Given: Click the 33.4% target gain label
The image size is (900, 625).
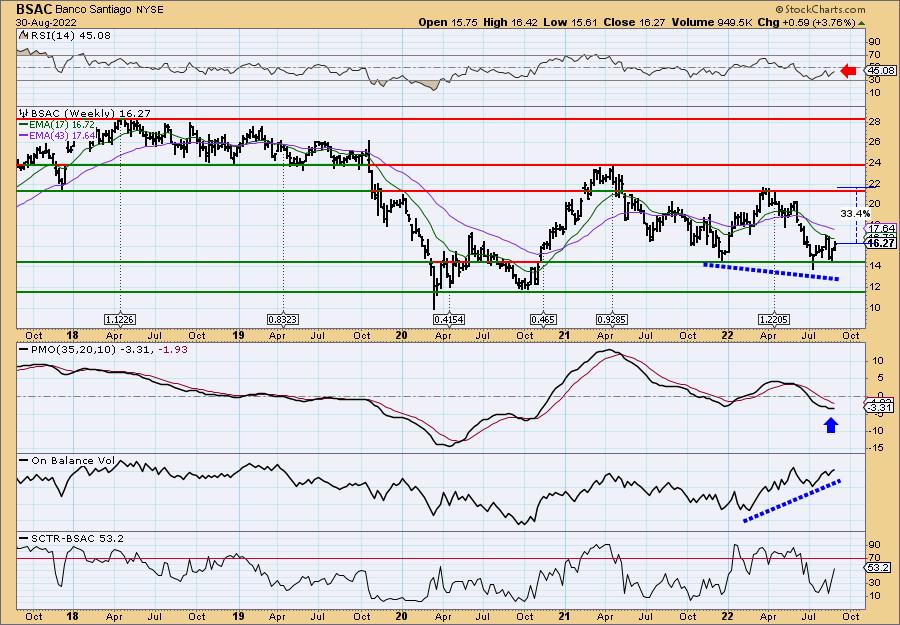Looking at the screenshot, I should tap(855, 213).
